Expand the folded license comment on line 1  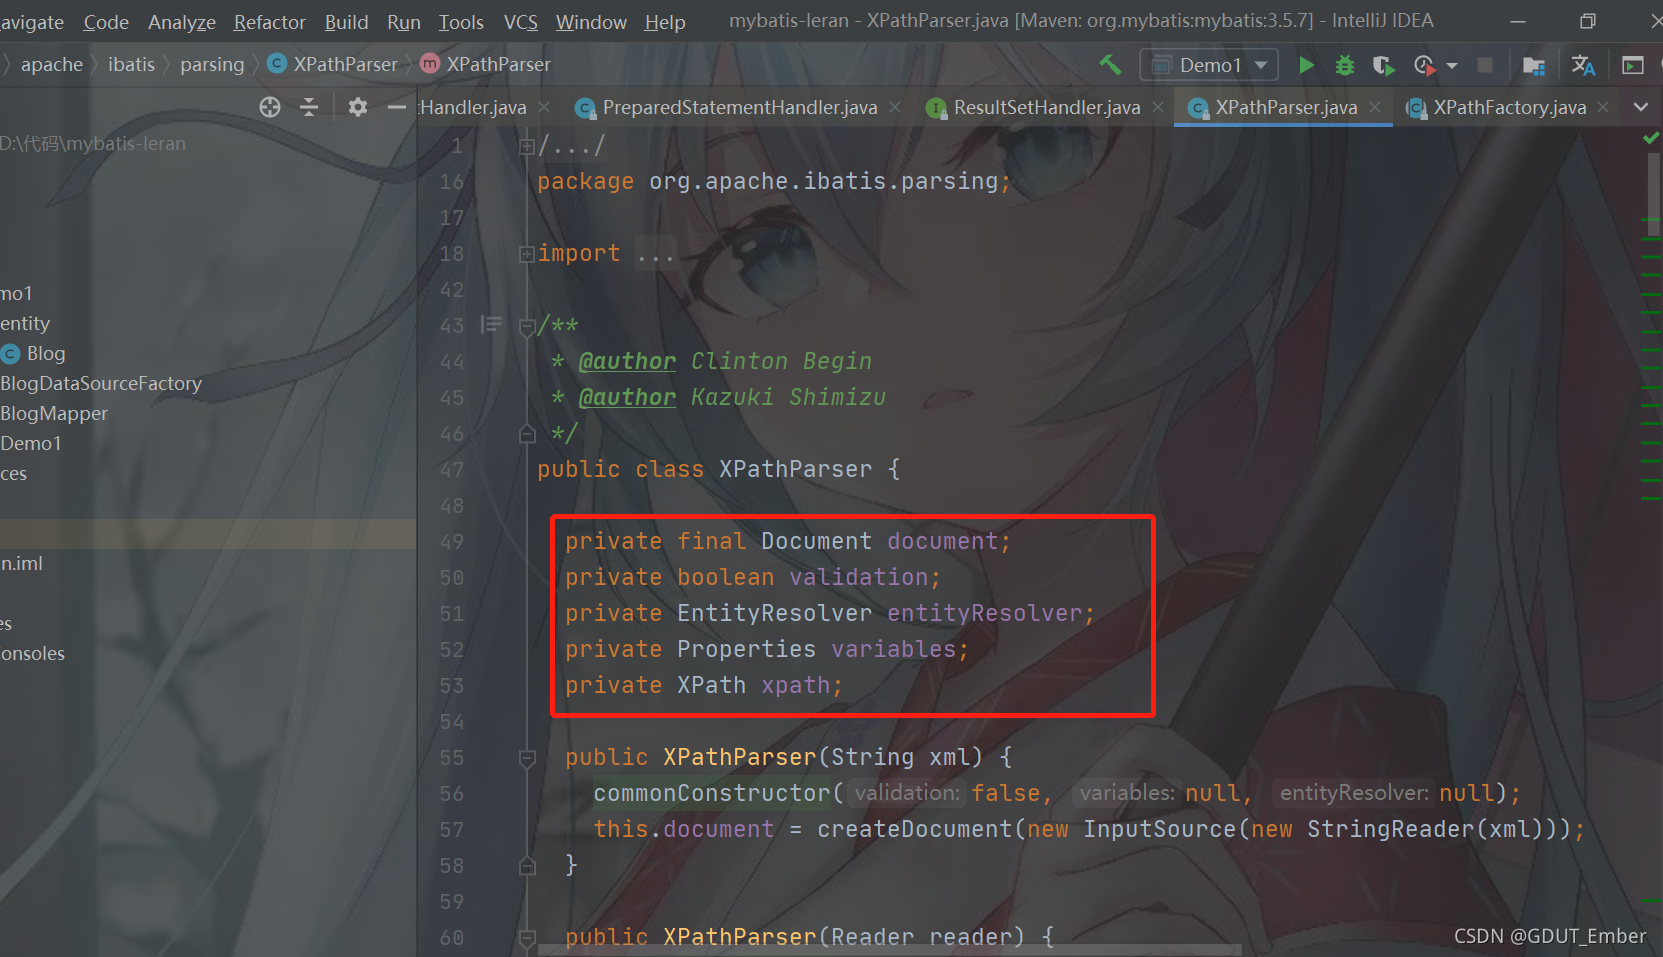(x=527, y=146)
